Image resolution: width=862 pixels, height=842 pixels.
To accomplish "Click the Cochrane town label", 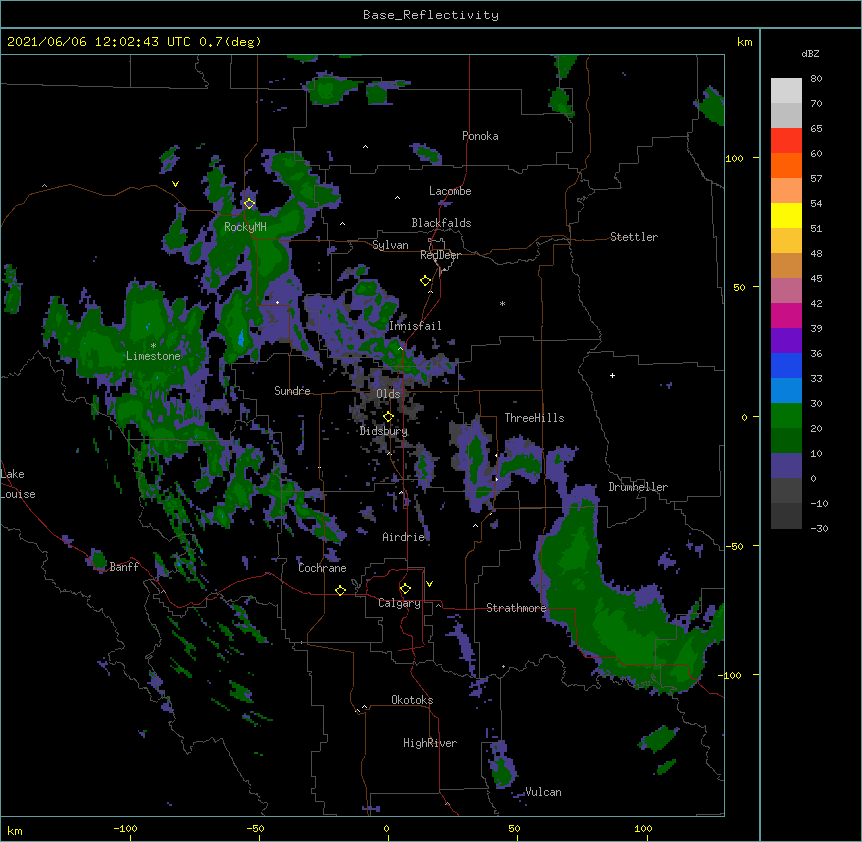I will (322, 568).
